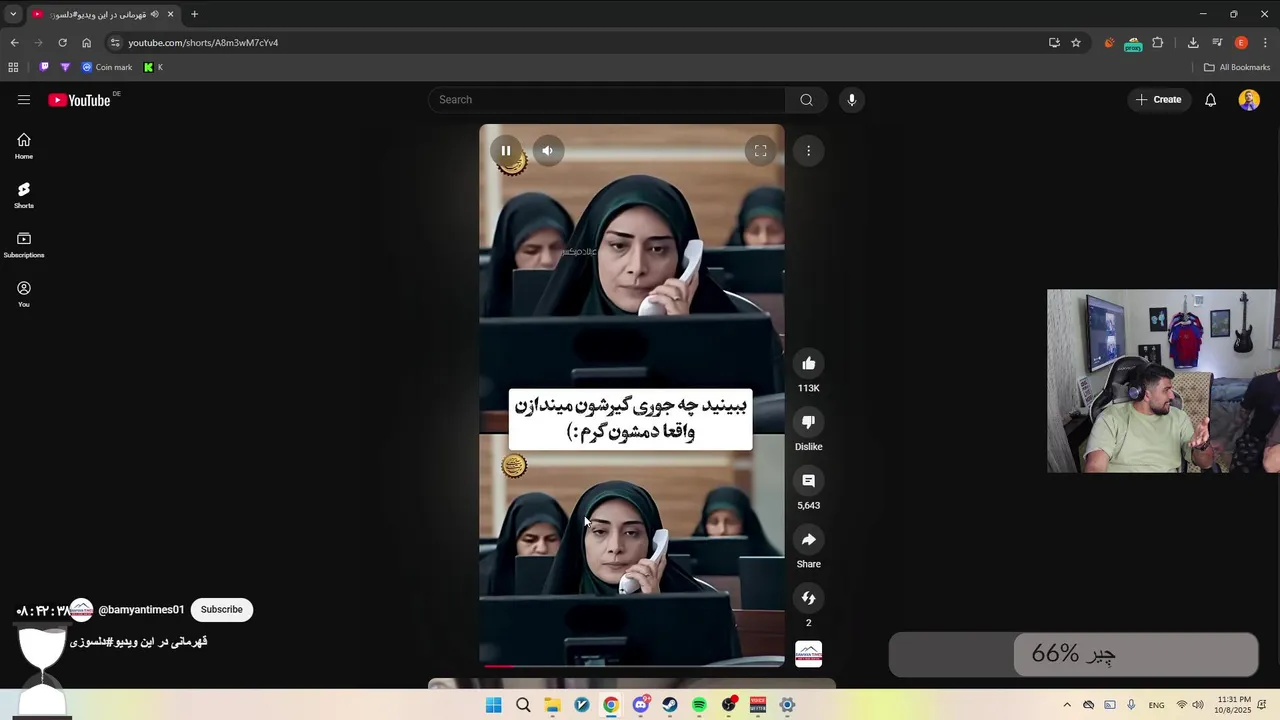
Task: Open the ENG language switcher
Action: (1156, 705)
